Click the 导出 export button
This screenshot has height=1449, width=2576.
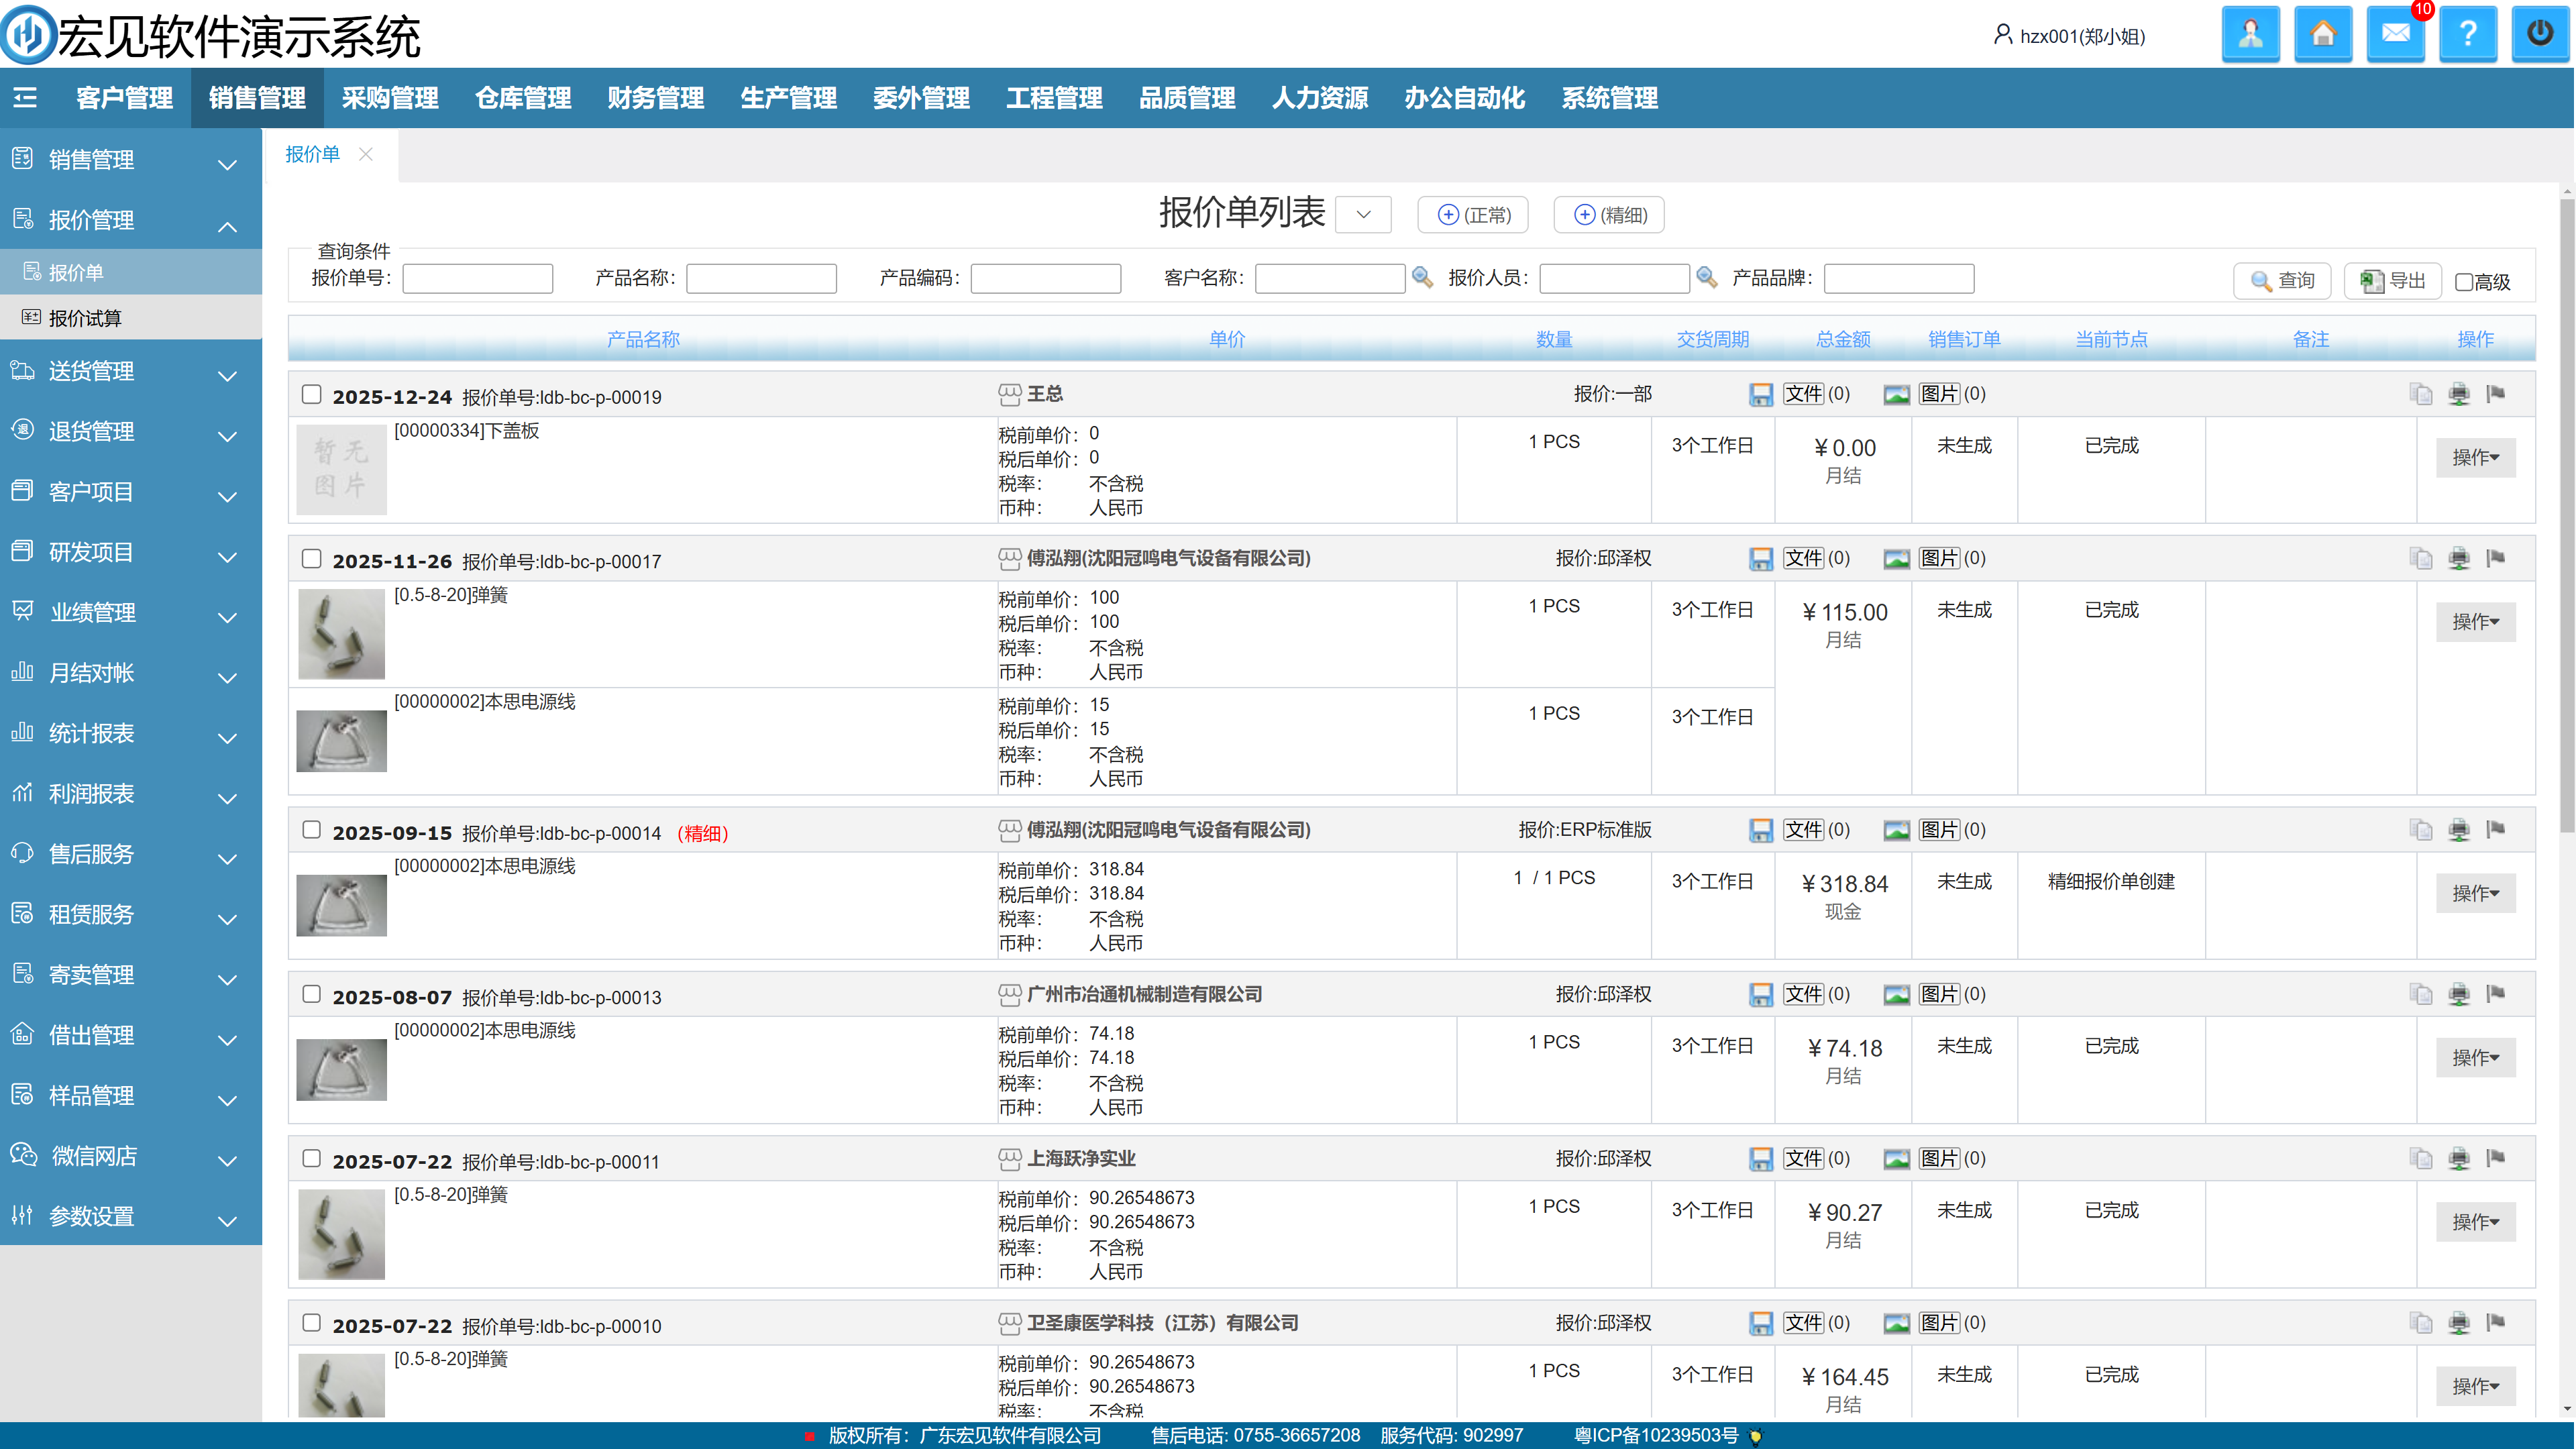pos(2393,281)
